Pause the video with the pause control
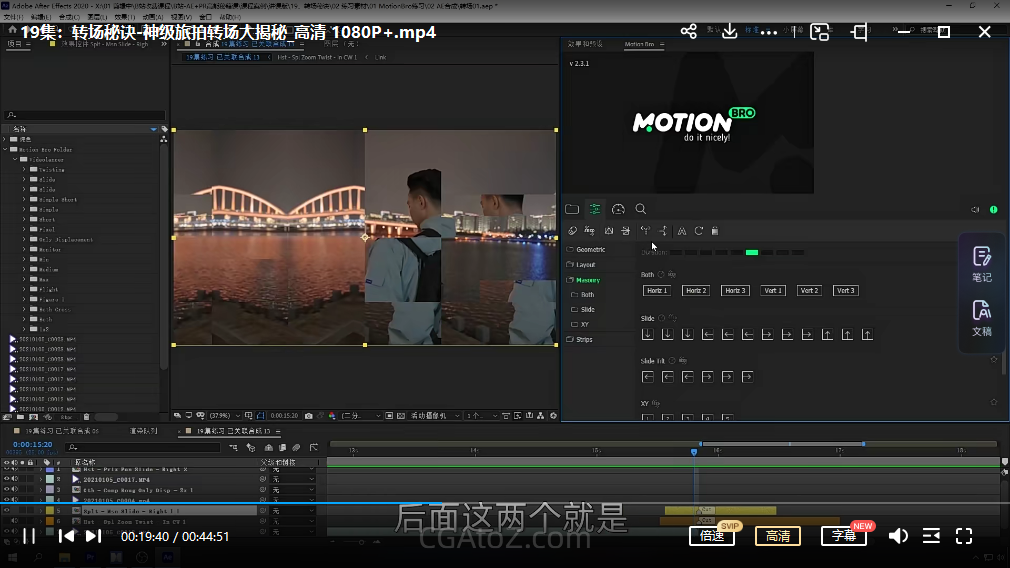Screen dimensions: 1010x568 pos(30,536)
